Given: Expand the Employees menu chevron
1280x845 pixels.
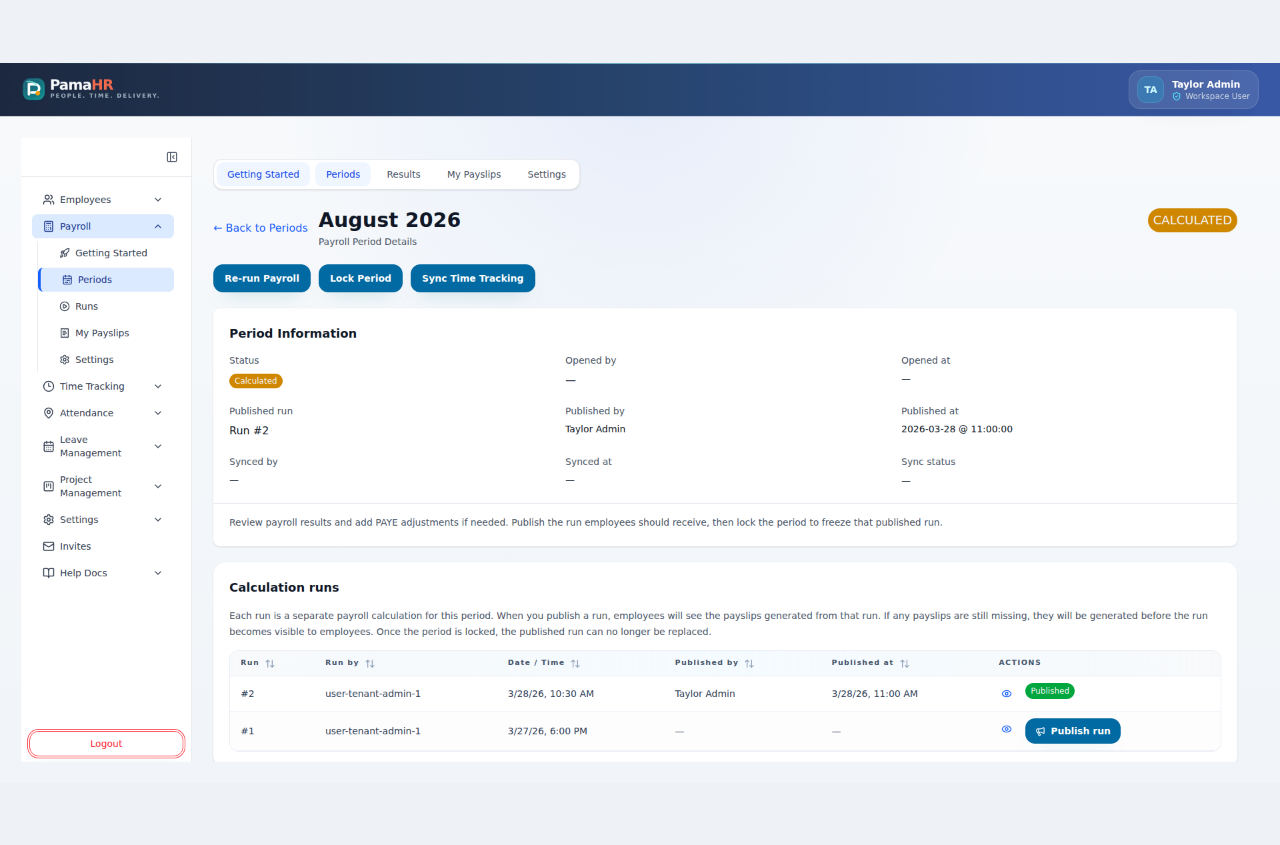Looking at the screenshot, I should click(x=158, y=200).
